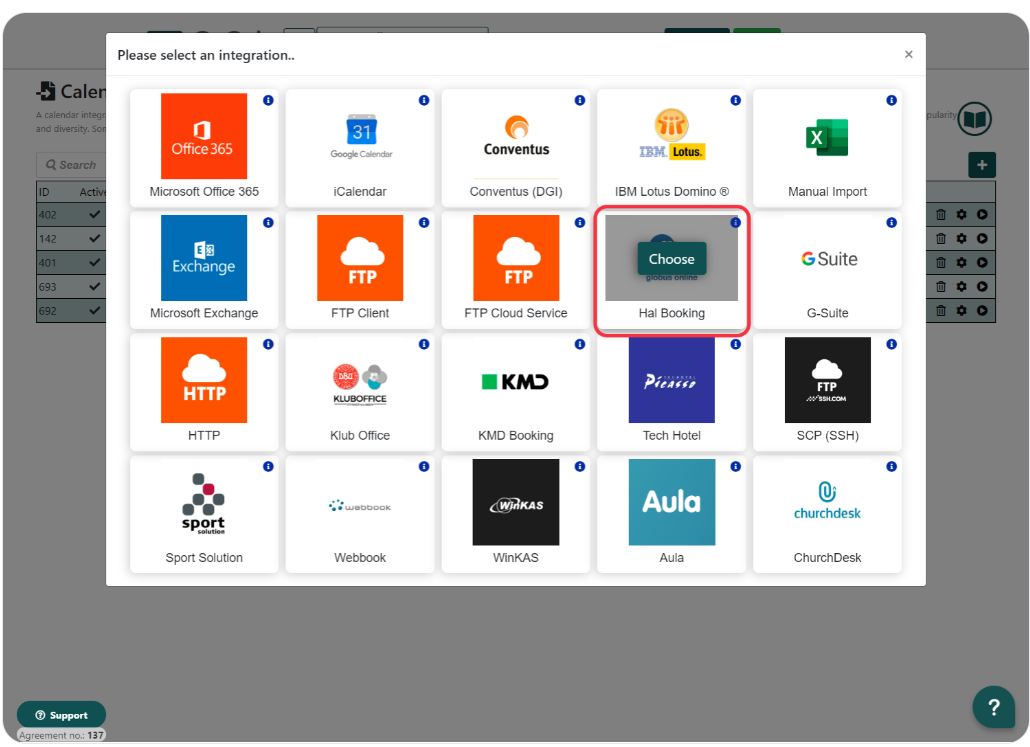Open settings gear for last table row

(x=962, y=310)
